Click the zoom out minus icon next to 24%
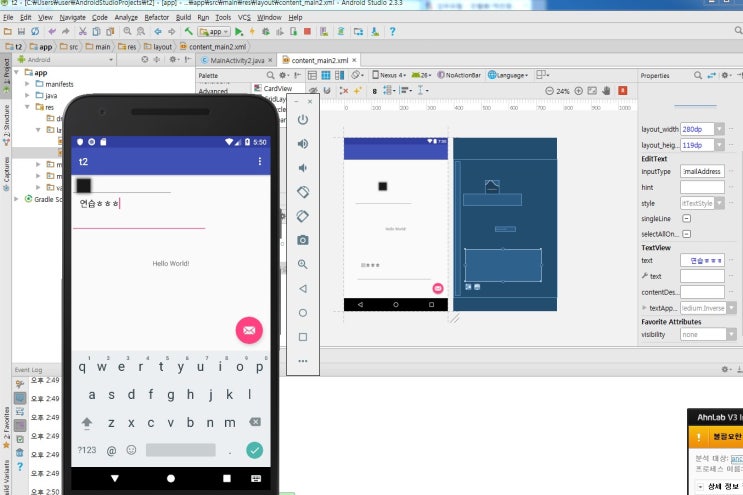This screenshot has height=495, width=743. click(x=549, y=91)
